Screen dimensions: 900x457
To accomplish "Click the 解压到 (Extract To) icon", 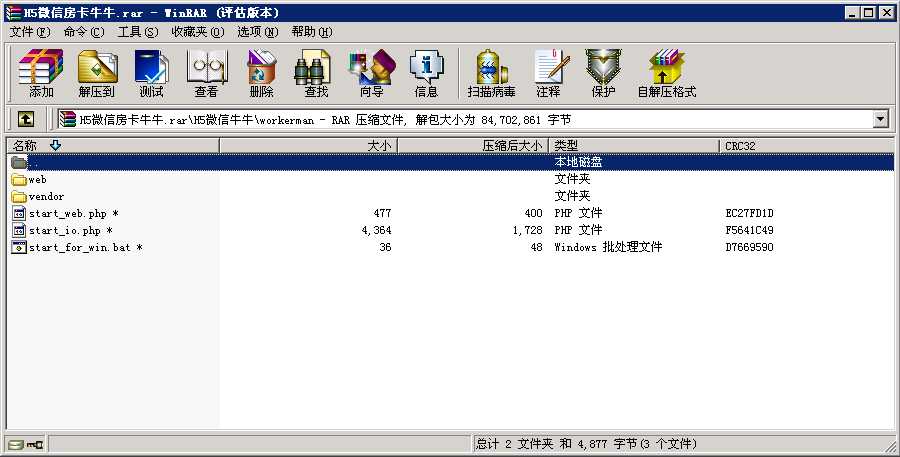I will pyautogui.click(x=97, y=73).
